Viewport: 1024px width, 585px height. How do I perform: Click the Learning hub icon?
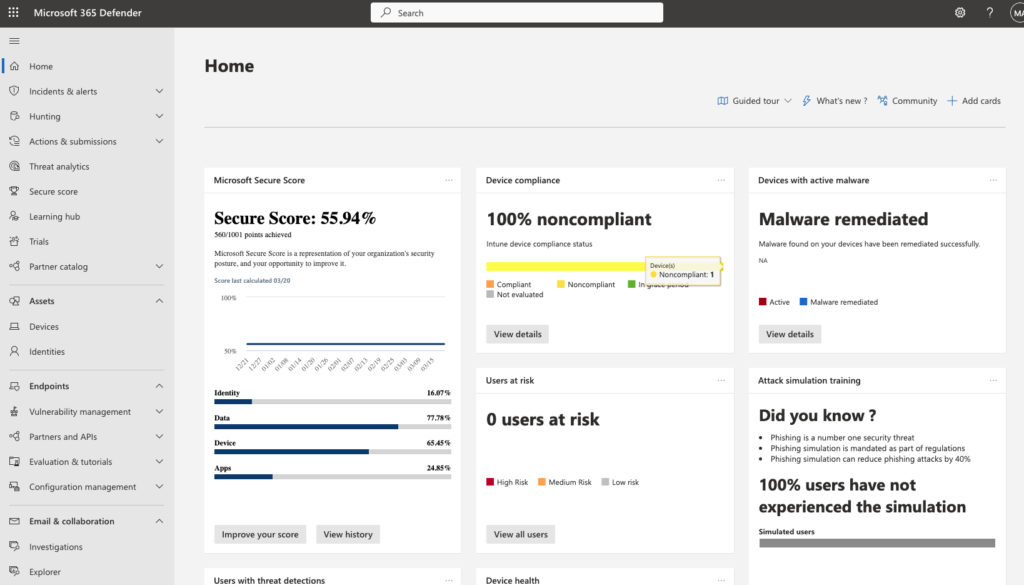(x=14, y=216)
